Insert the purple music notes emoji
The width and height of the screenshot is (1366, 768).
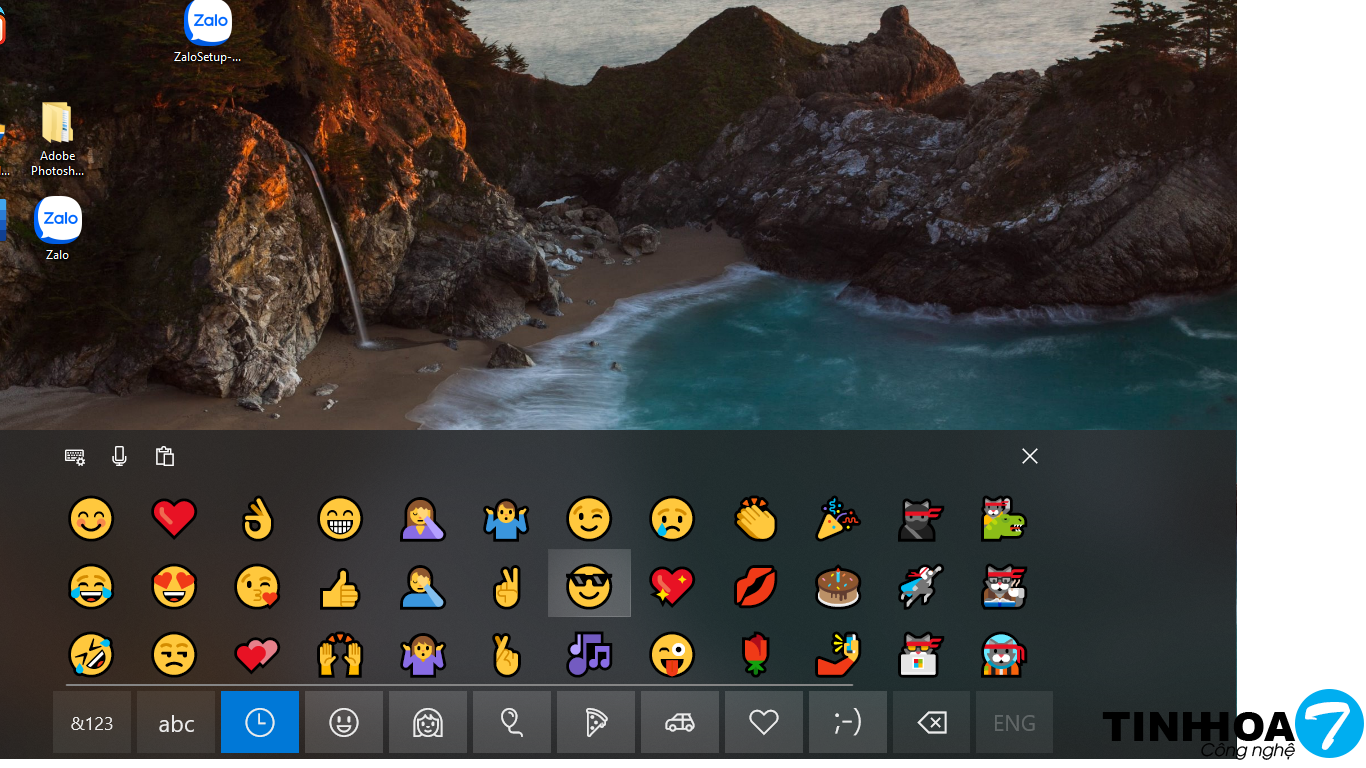point(589,654)
